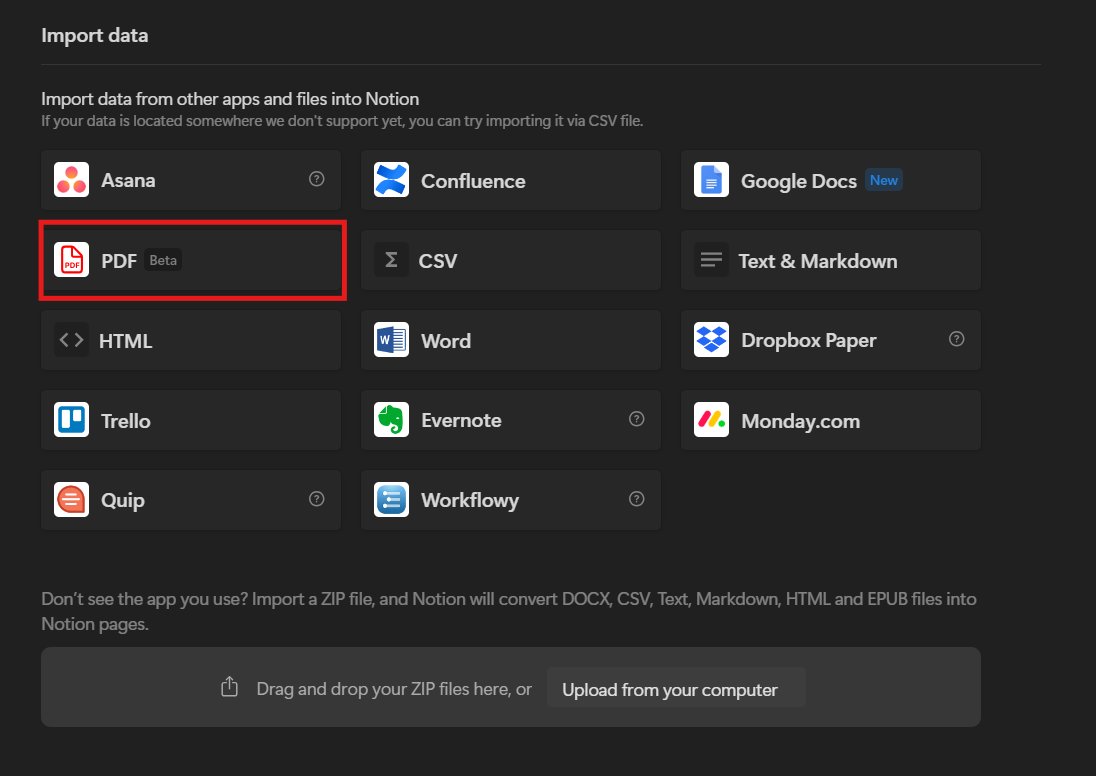Choose Workflowy import
The height and width of the screenshot is (776, 1096).
(x=511, y=500)
